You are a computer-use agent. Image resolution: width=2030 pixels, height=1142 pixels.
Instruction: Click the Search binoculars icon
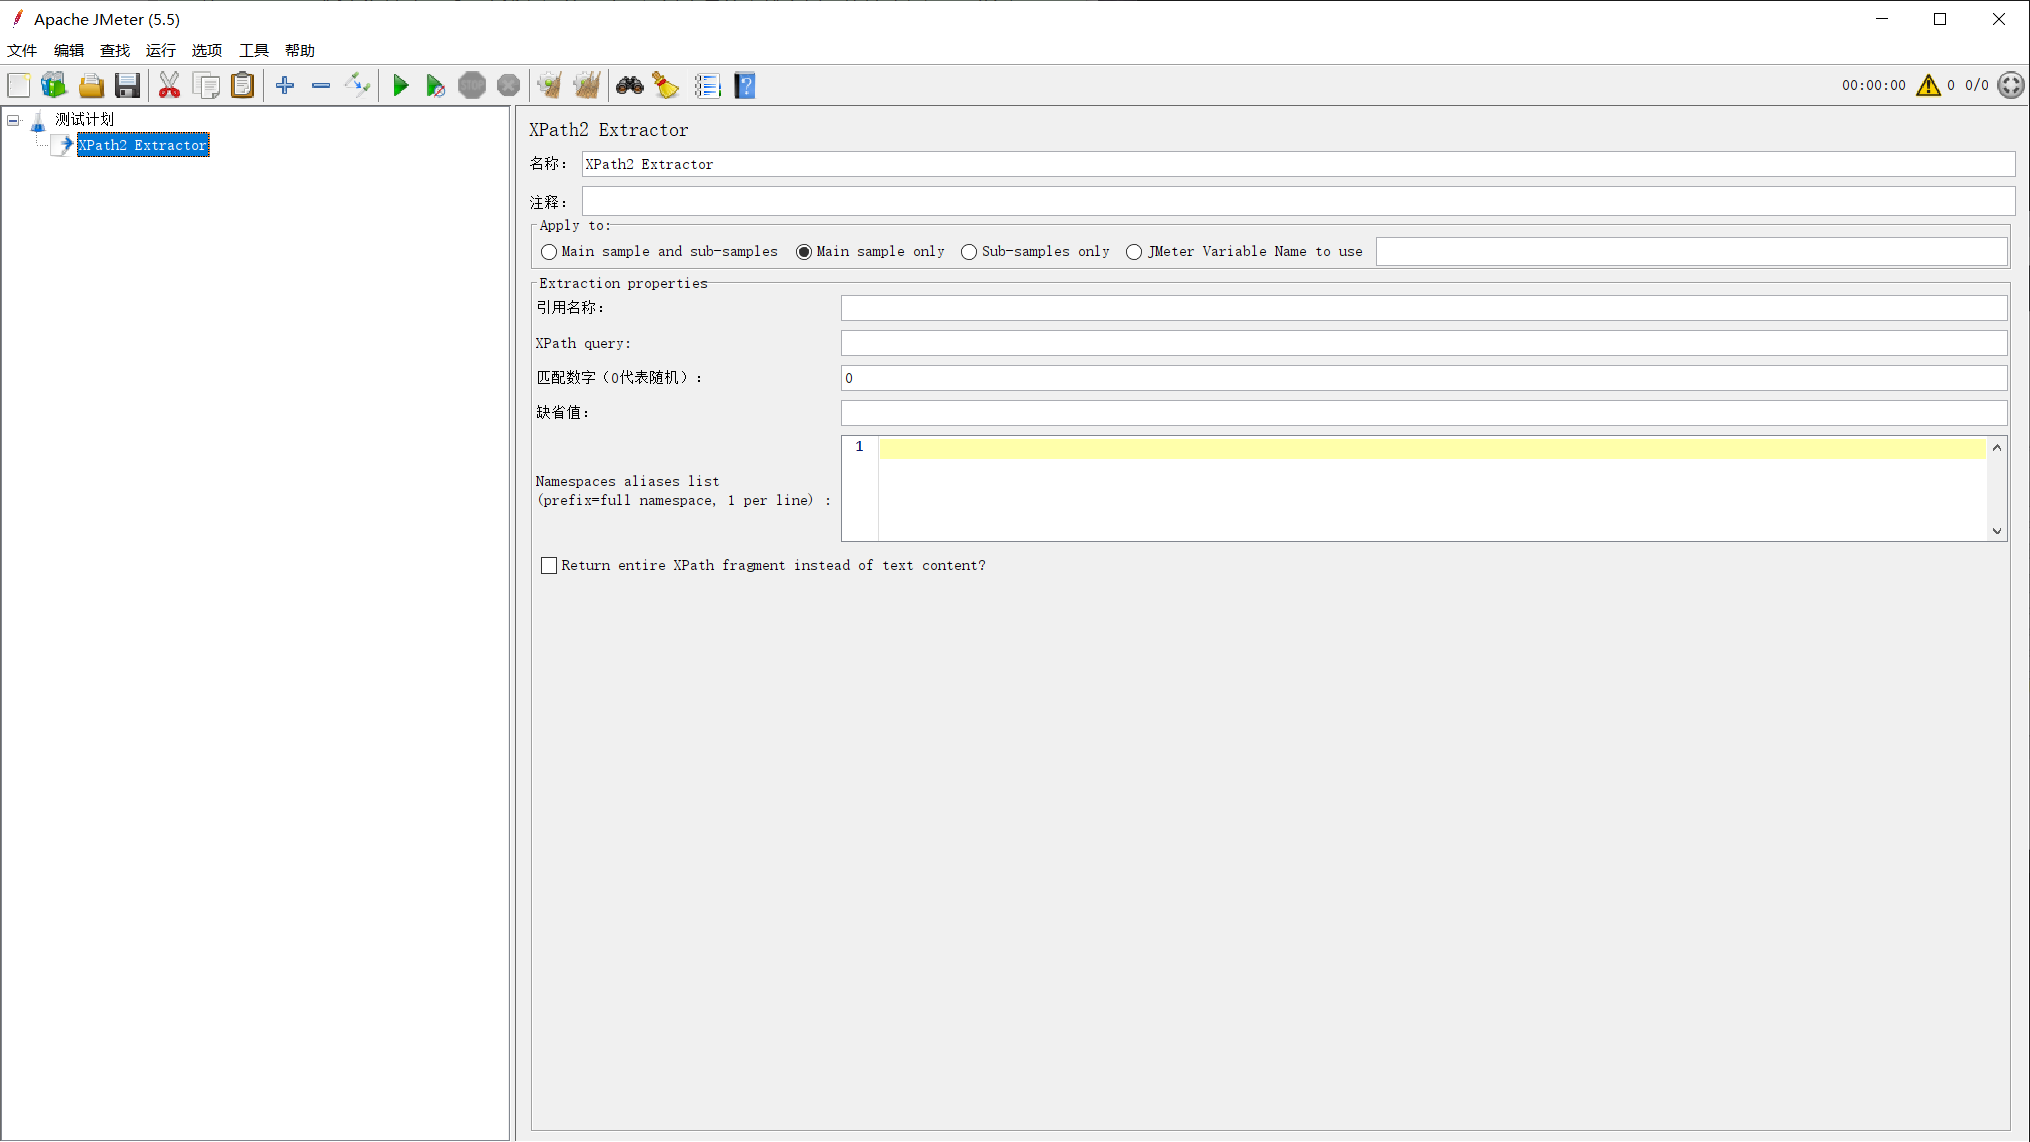pyautogui.click(x=629, y=85)
